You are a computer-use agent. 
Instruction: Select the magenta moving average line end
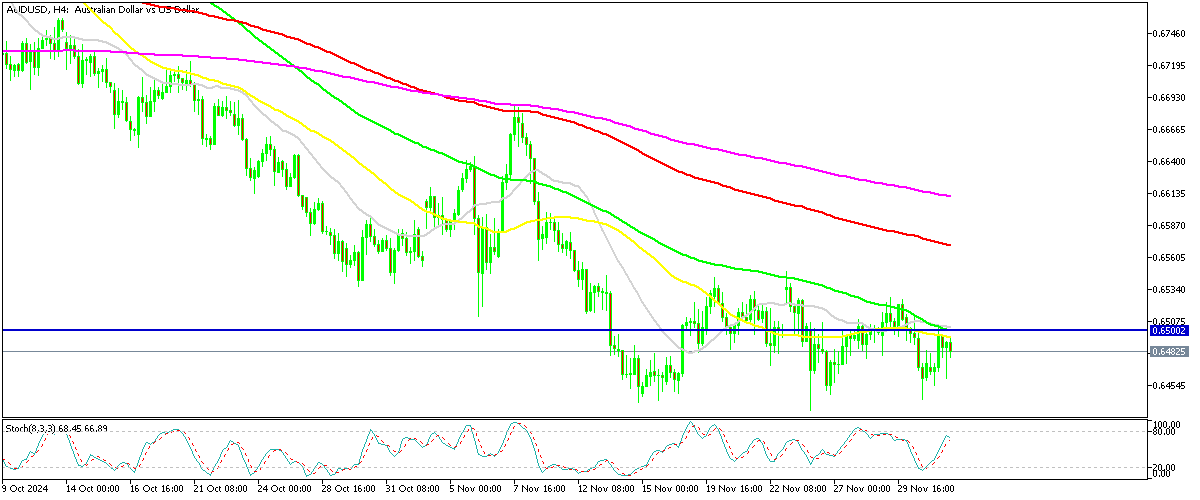tap(948, 196)
